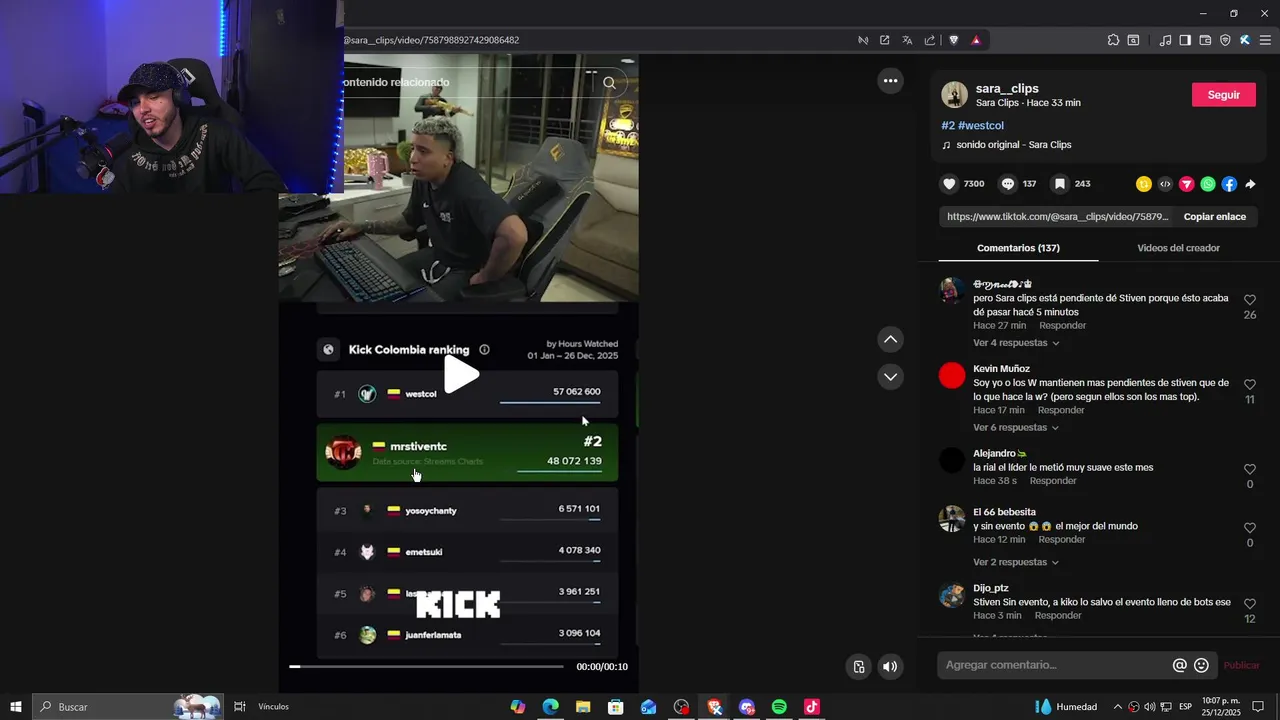
Task: Show hidden system tray icons chevron
Action: [x=1118, y=707]
